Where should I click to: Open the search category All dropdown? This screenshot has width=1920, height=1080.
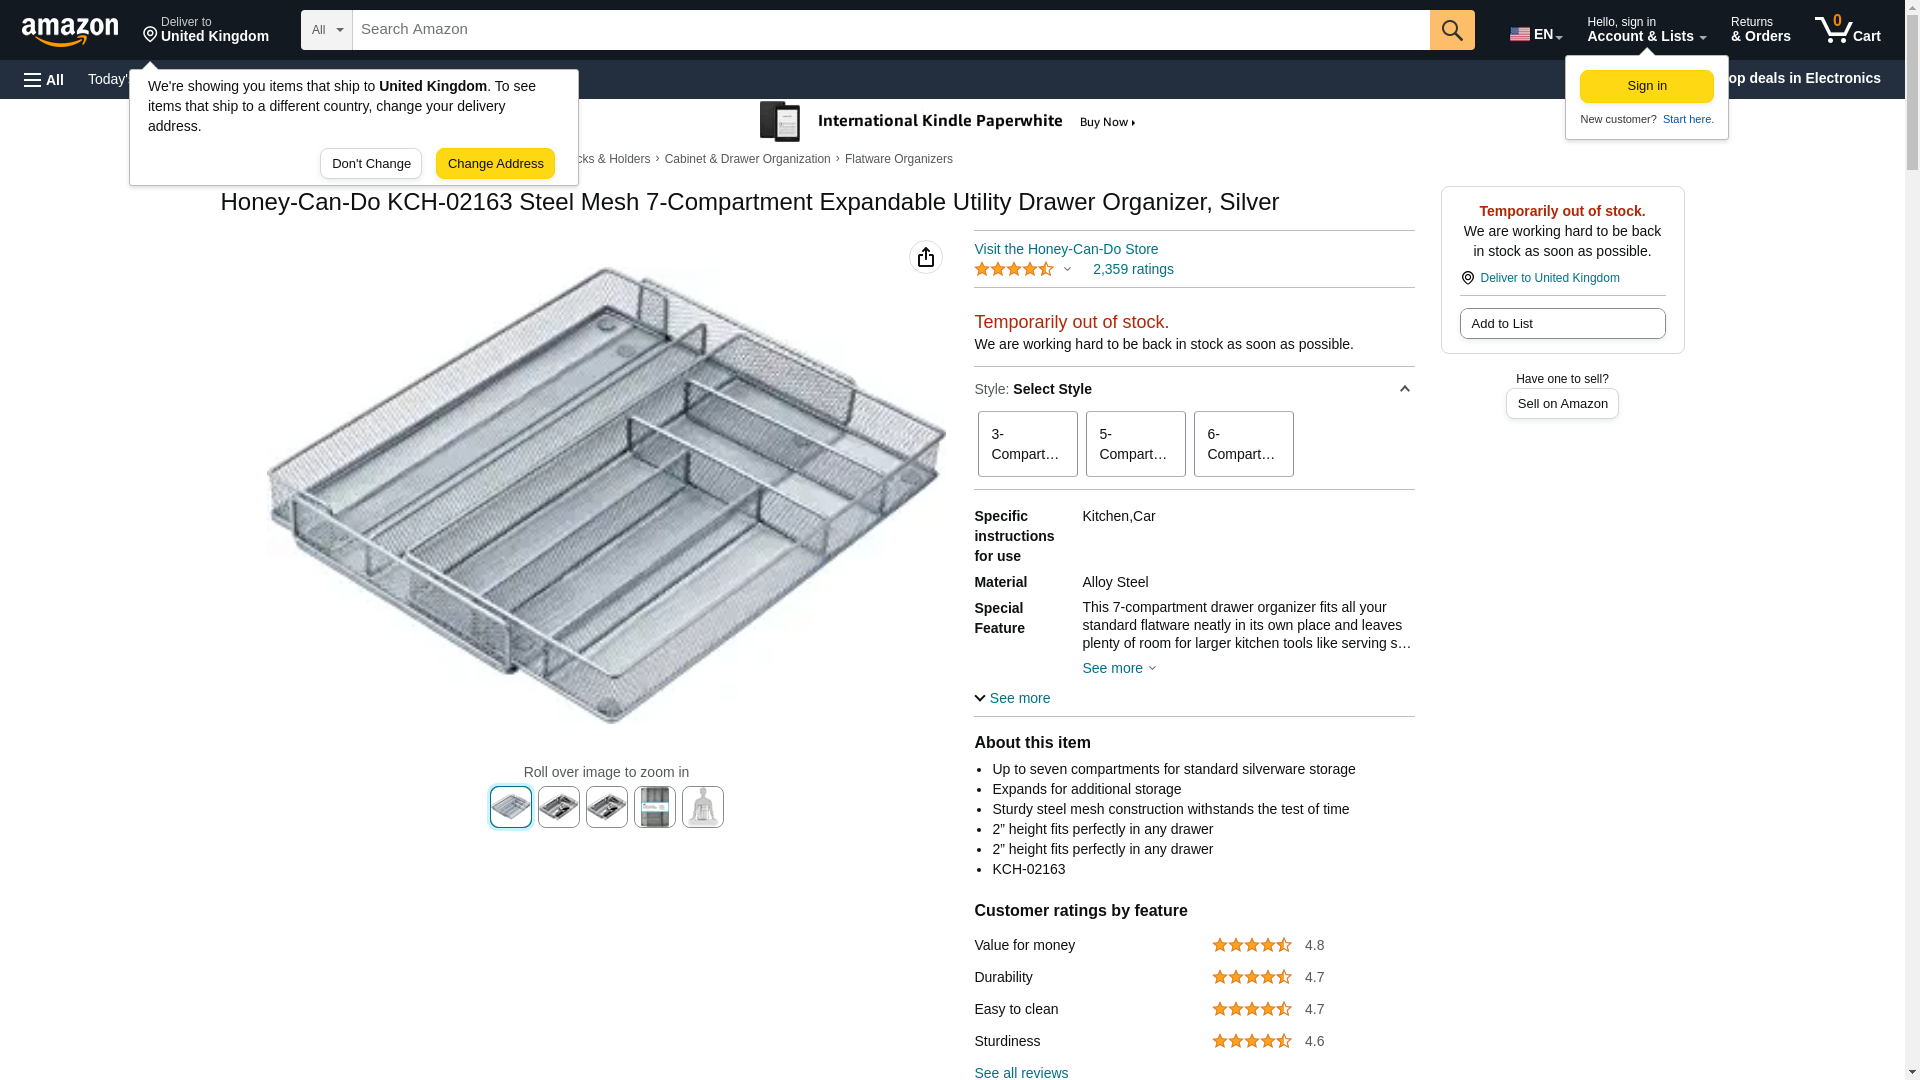point(327,30)
